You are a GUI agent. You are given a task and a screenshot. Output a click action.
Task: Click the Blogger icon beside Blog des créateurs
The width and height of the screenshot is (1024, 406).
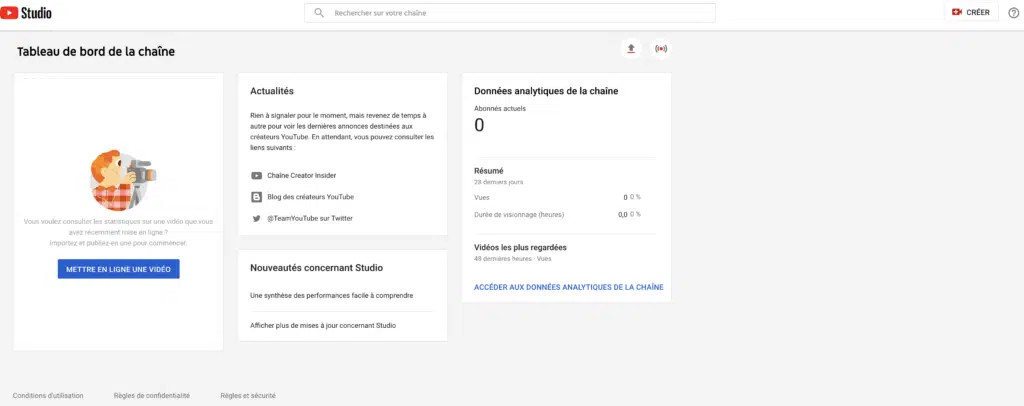point(257,197)
